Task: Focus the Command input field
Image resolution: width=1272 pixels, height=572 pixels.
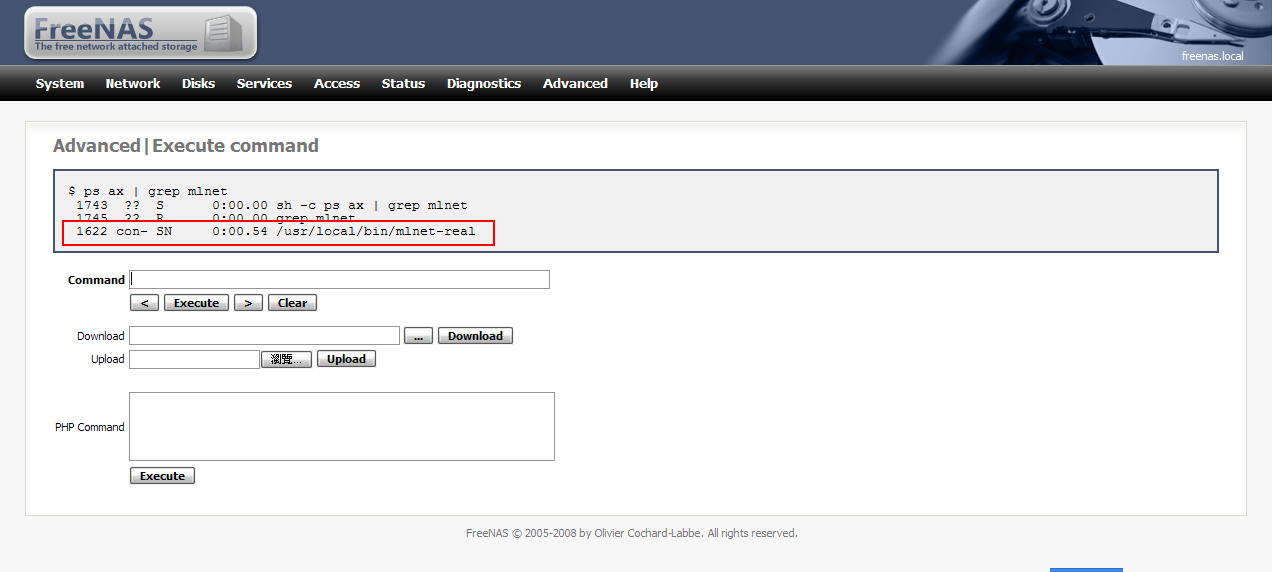Action: pyautogui.click(x=340, y=279)
